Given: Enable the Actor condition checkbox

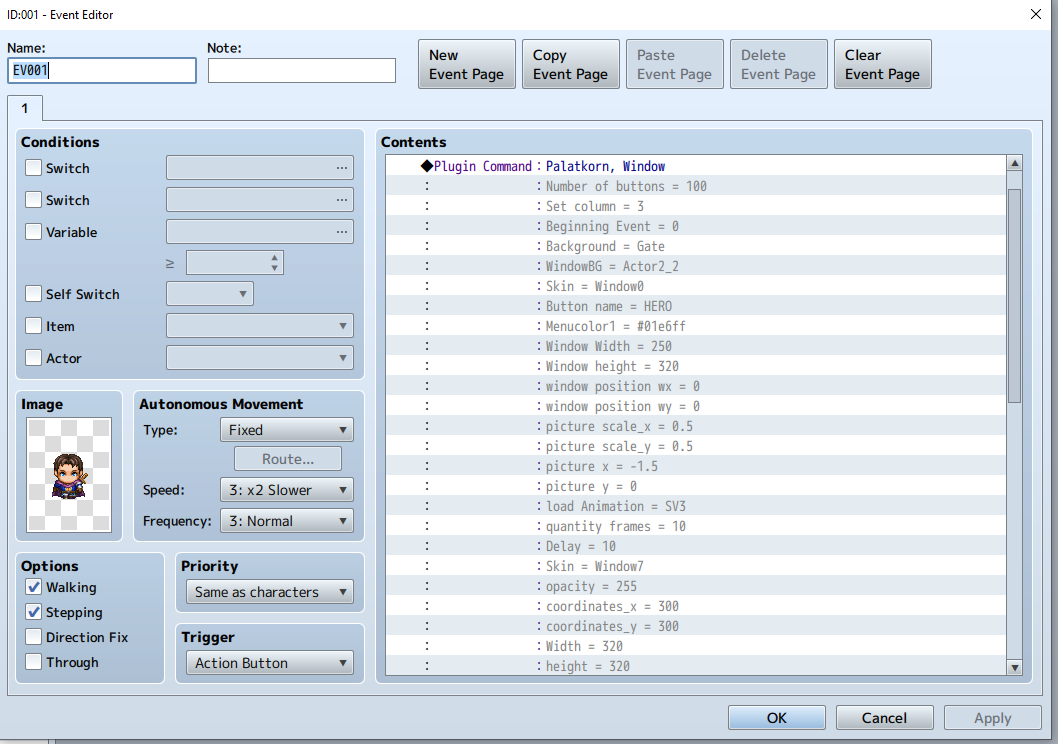Looking at the screenshot, I should (33, 358).
